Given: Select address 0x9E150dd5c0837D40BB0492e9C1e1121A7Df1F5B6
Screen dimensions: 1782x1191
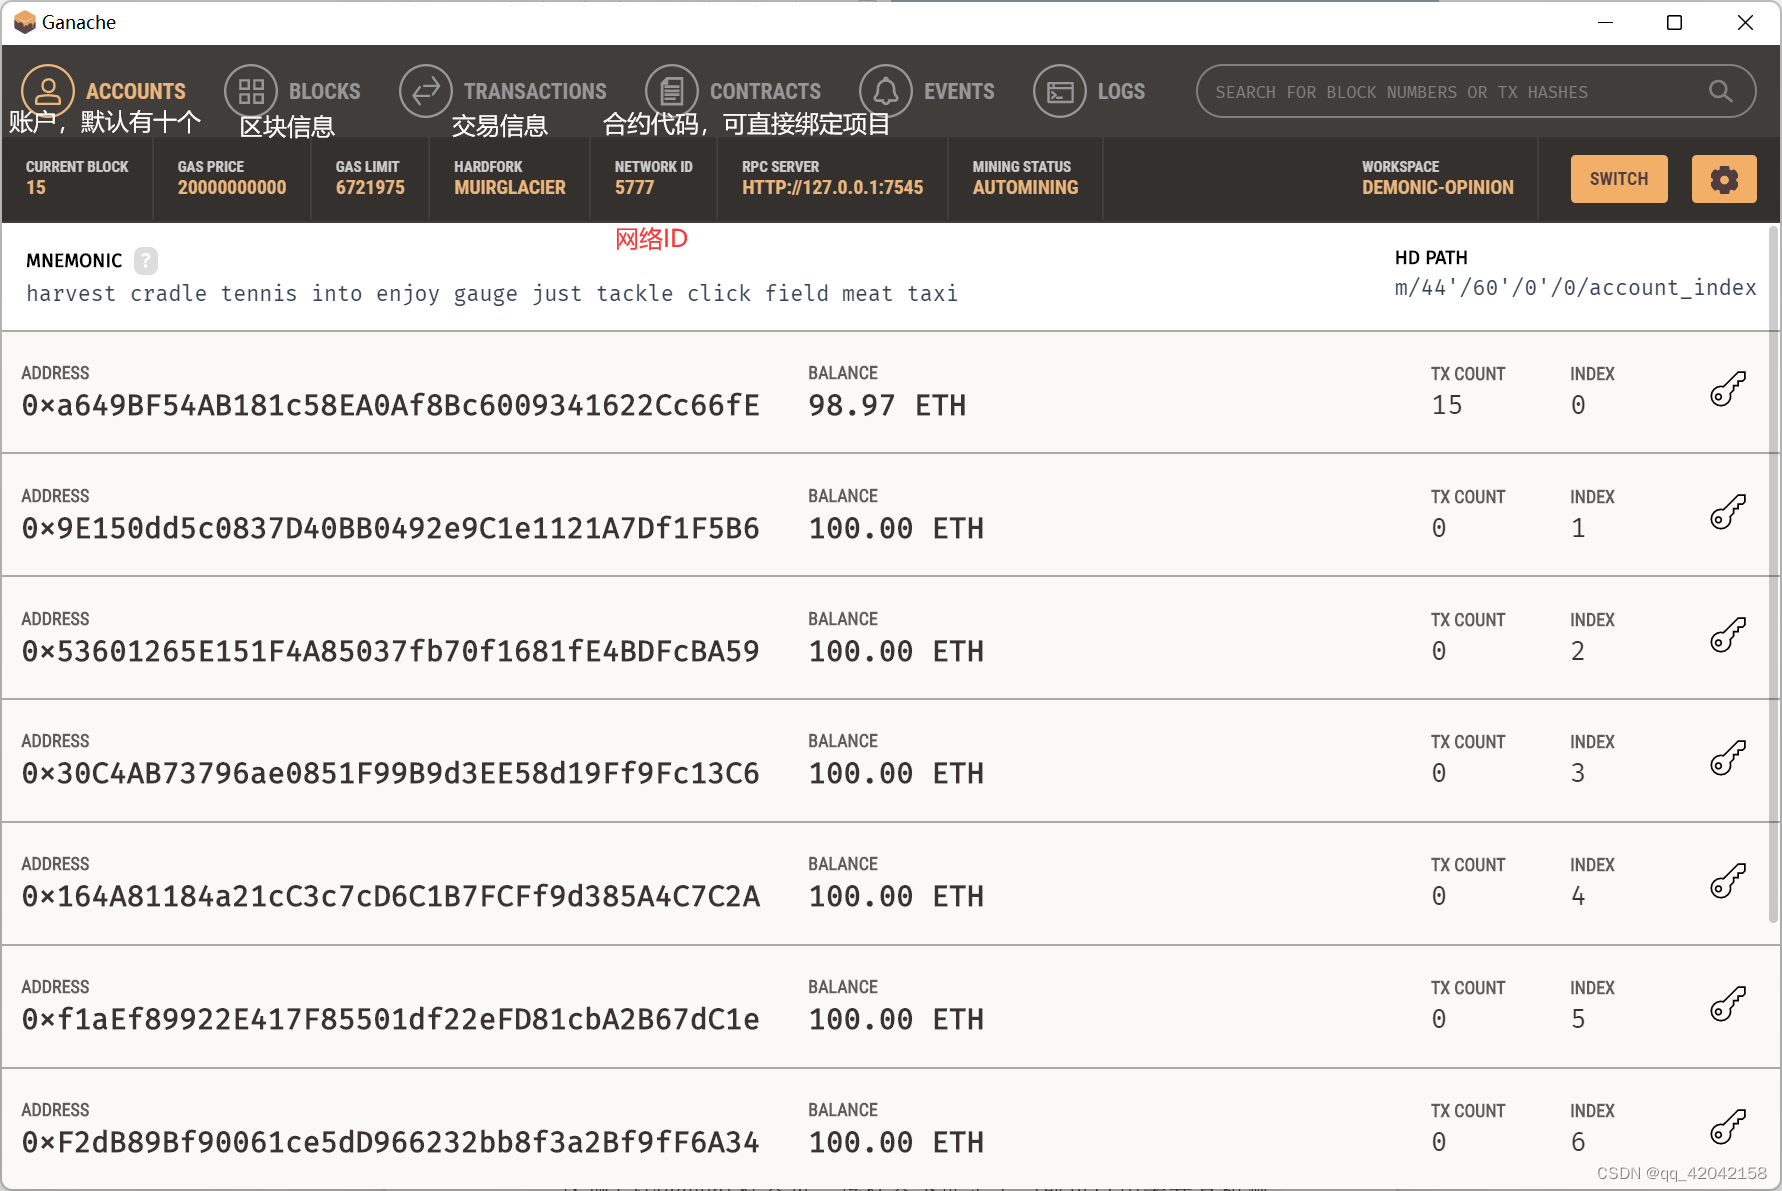Looking at the screenshot, I should (391, 528).
